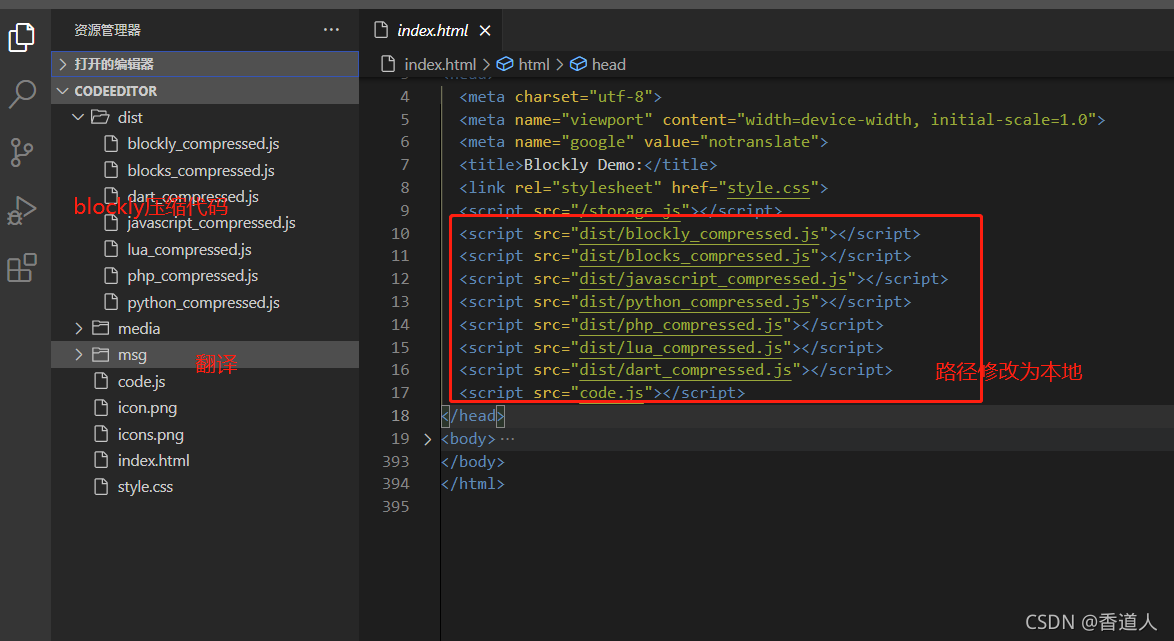Follow dist/blocks_compressed.js link on line 11

tap(695, 256)
